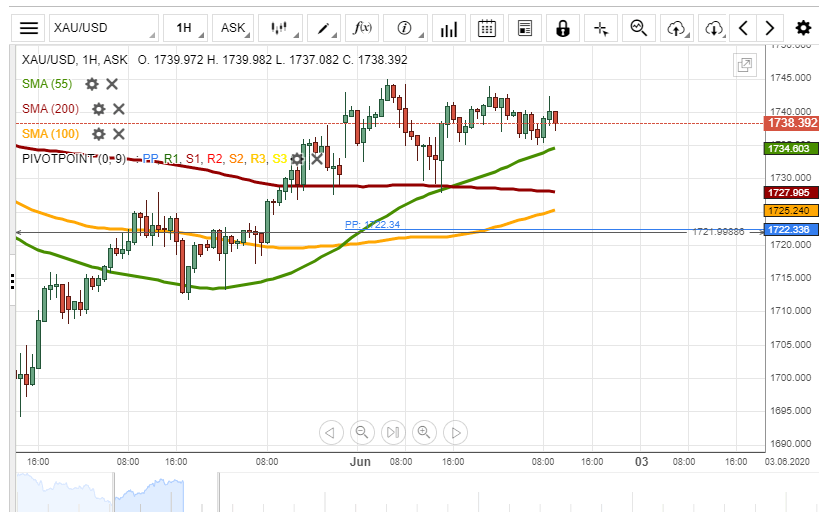Expand the 1H timeframe selector
The height and width of the screenshot is (517, 827).
click(184, 28)
